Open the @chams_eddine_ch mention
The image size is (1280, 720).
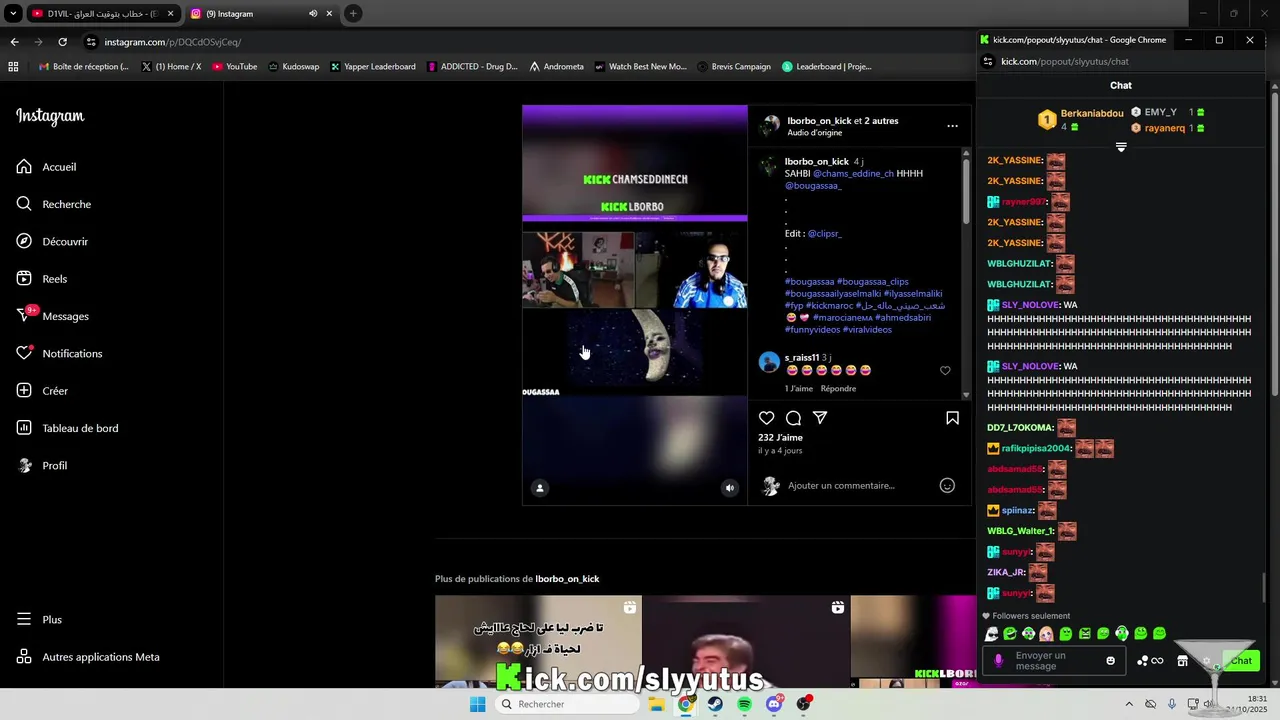click(853, 174)
